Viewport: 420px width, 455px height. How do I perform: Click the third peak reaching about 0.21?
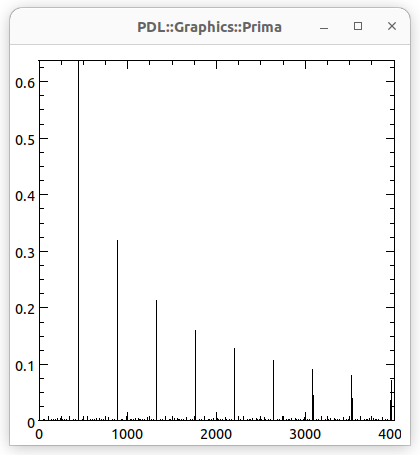click(x=156, y=360)
